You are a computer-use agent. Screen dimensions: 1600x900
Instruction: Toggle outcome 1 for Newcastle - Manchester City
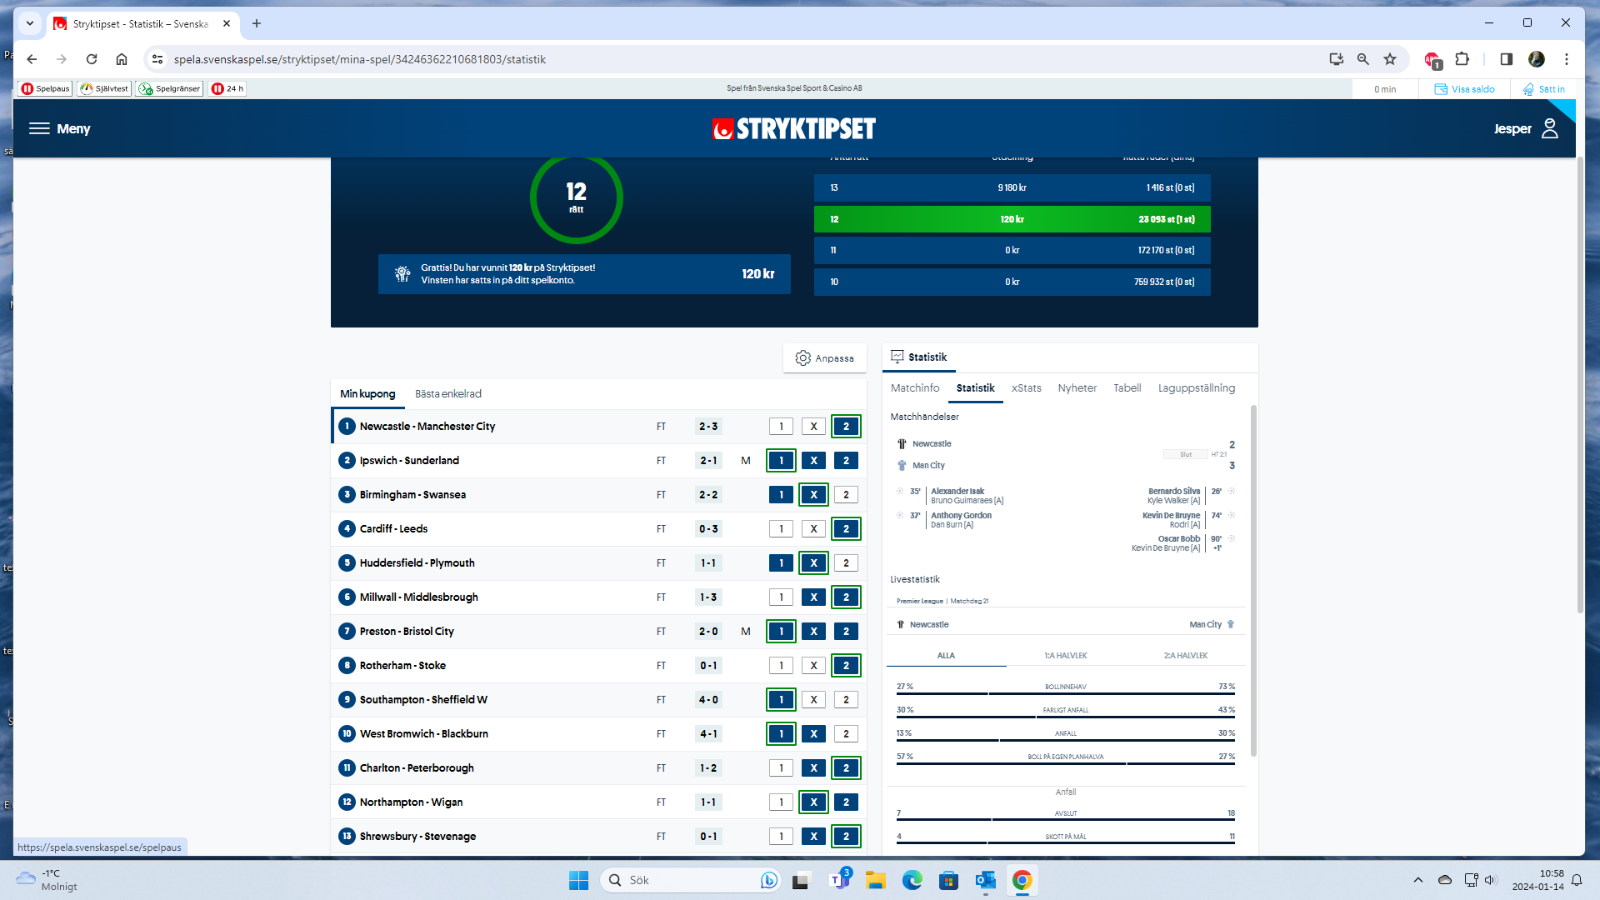click(781, 427)
